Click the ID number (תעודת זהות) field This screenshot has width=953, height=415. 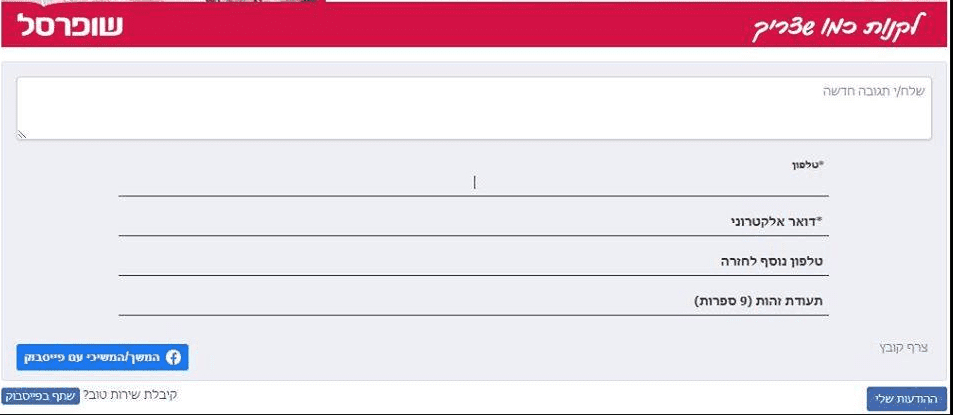(x=473, y=301)
